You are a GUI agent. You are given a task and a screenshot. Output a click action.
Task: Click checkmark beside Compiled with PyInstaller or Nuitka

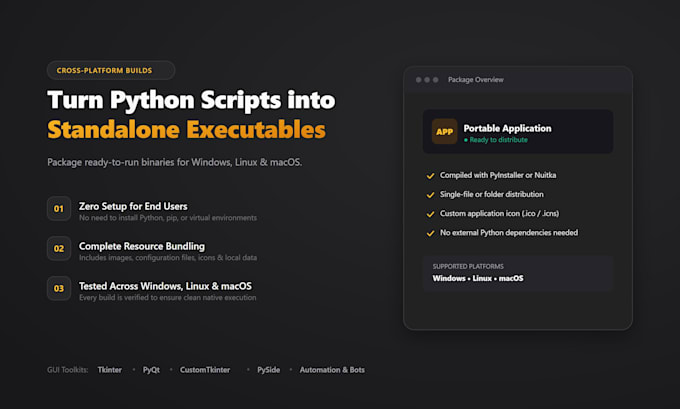pyautogui.click(x=430, y=176)
